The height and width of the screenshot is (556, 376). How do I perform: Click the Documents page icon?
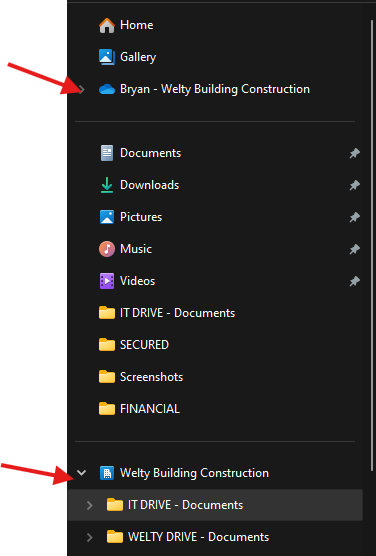pos(107,153)
